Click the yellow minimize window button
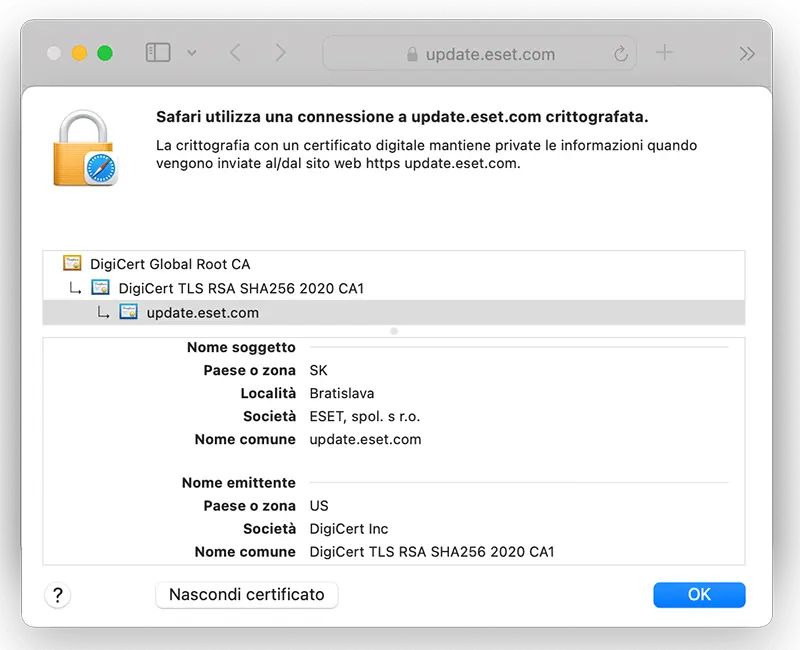 tap(79, 53)
